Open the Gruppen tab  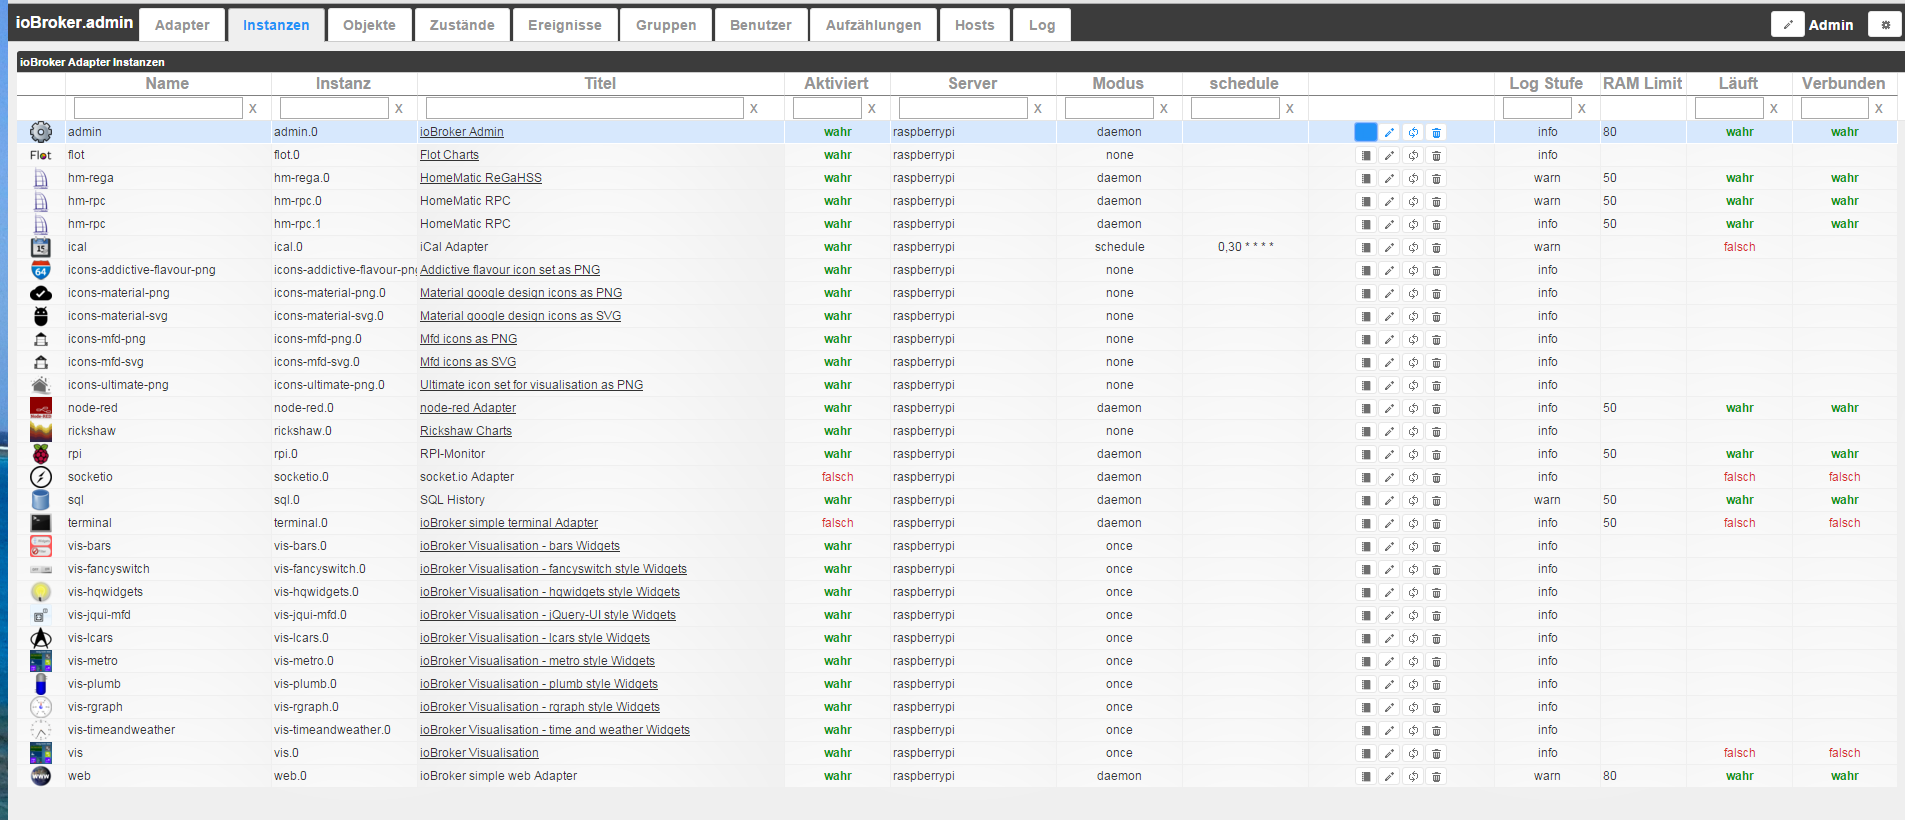(x=666, y=25)
